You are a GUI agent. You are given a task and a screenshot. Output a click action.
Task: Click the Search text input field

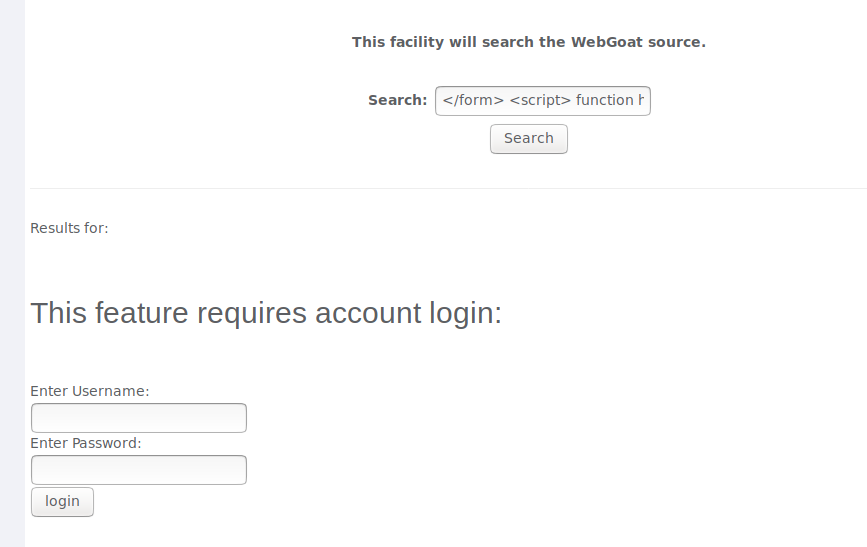point(542,101)
